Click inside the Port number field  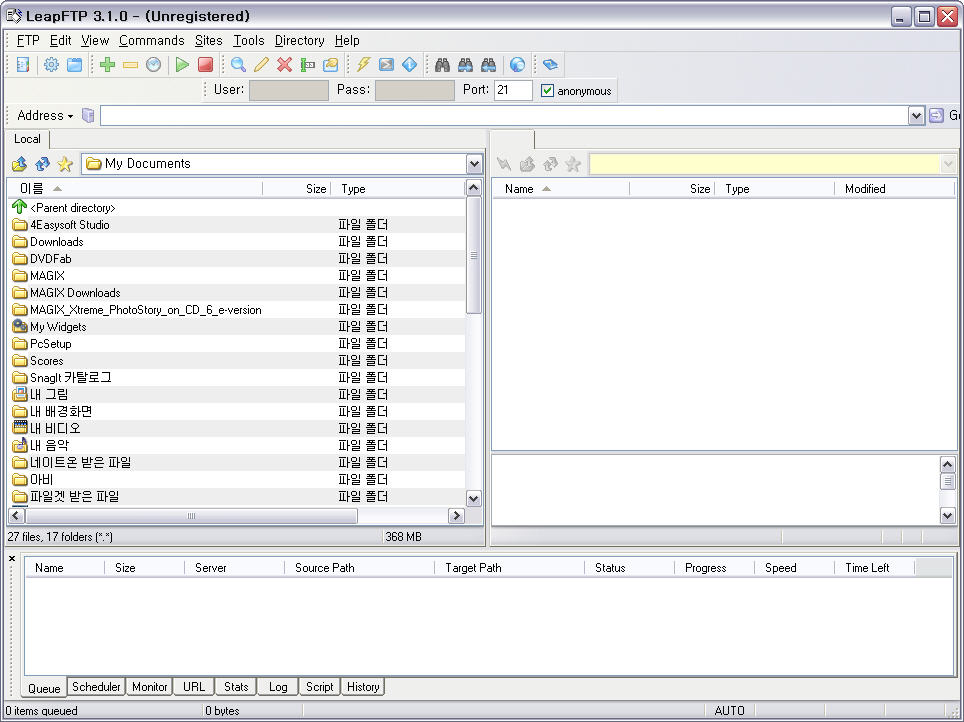coord(513,90)
